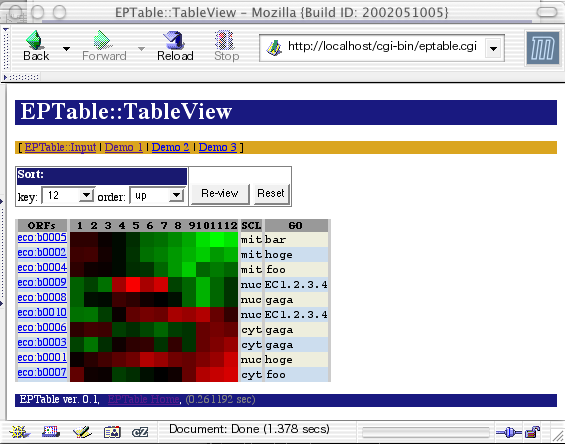
Task: Click the window zoom pill button in title bar
Action: tap(547, 12)
